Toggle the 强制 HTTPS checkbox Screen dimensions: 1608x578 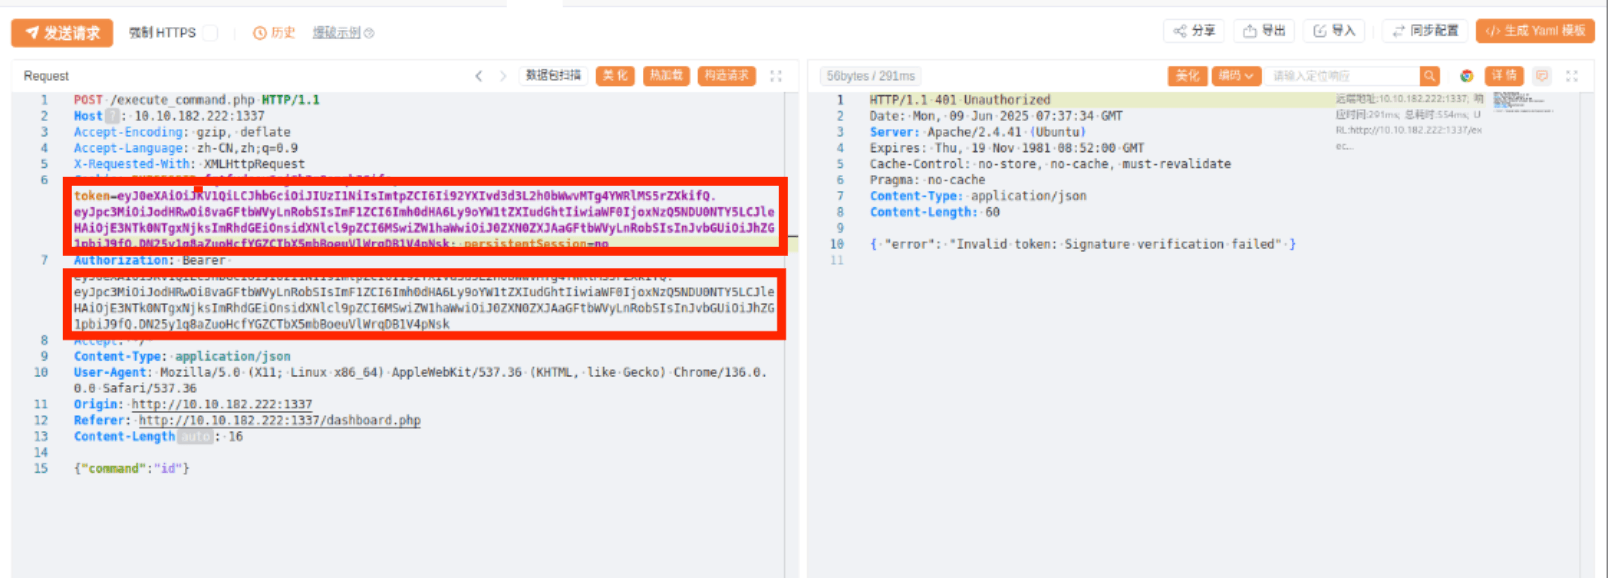tap(210, 33)
